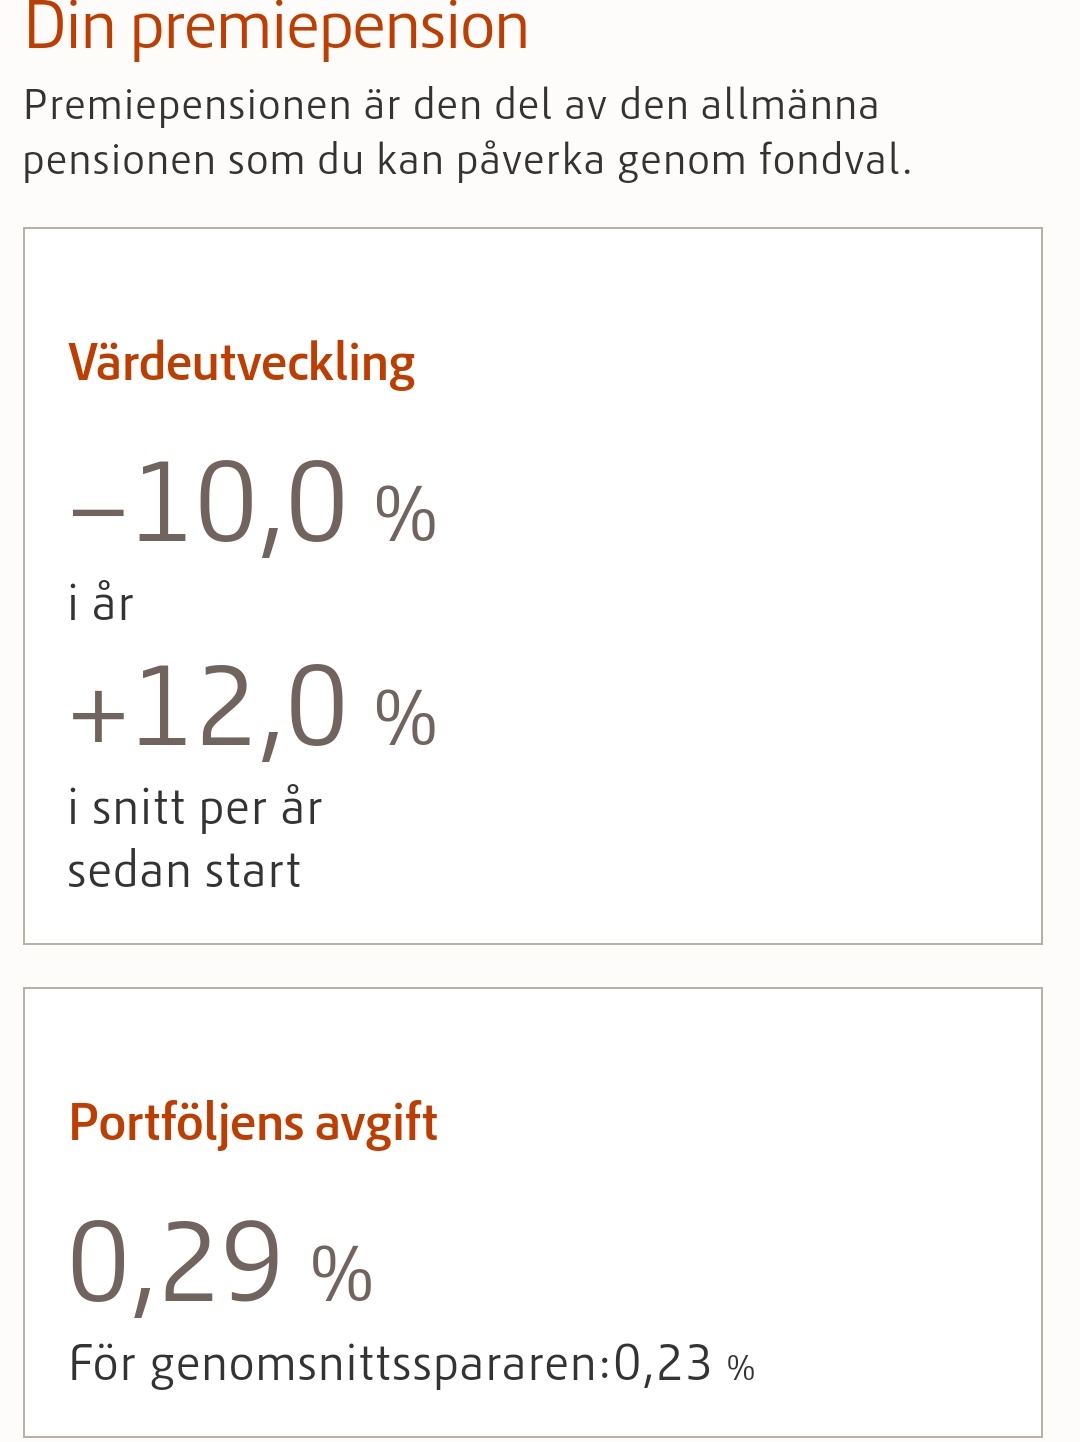The image size is (1080, 1442).
Task: Select the +12,0 average yearly value
Action: (208, 710)
